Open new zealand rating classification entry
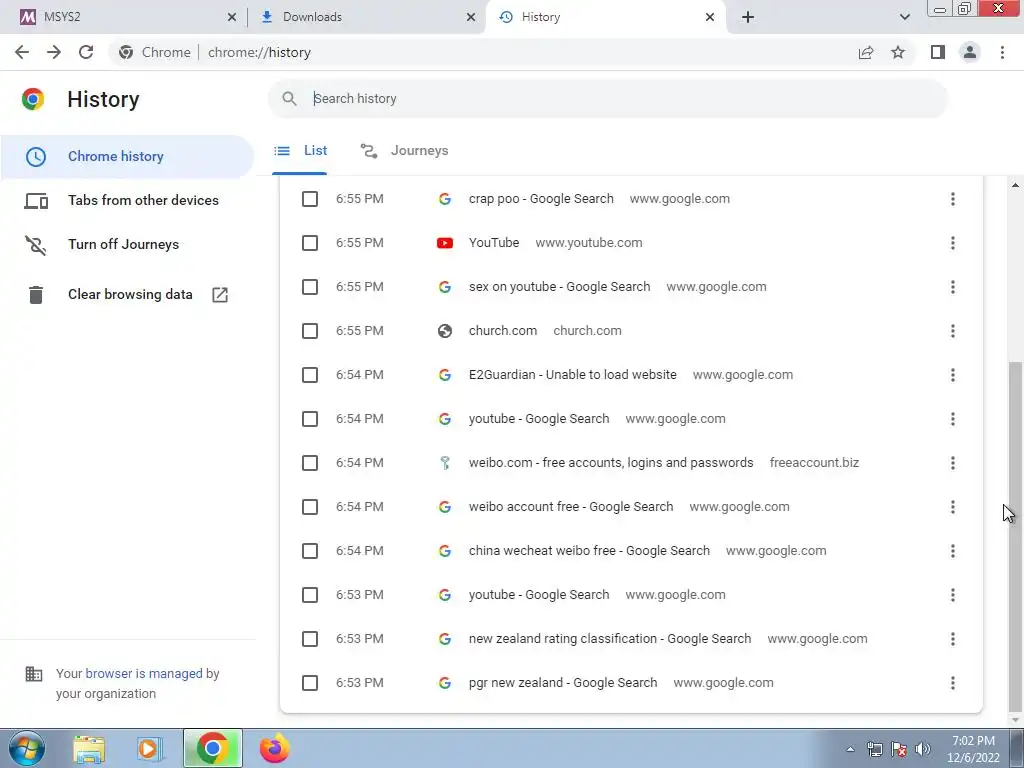Viewport: 1024px width, 768px height. click(x=610, y=639)
